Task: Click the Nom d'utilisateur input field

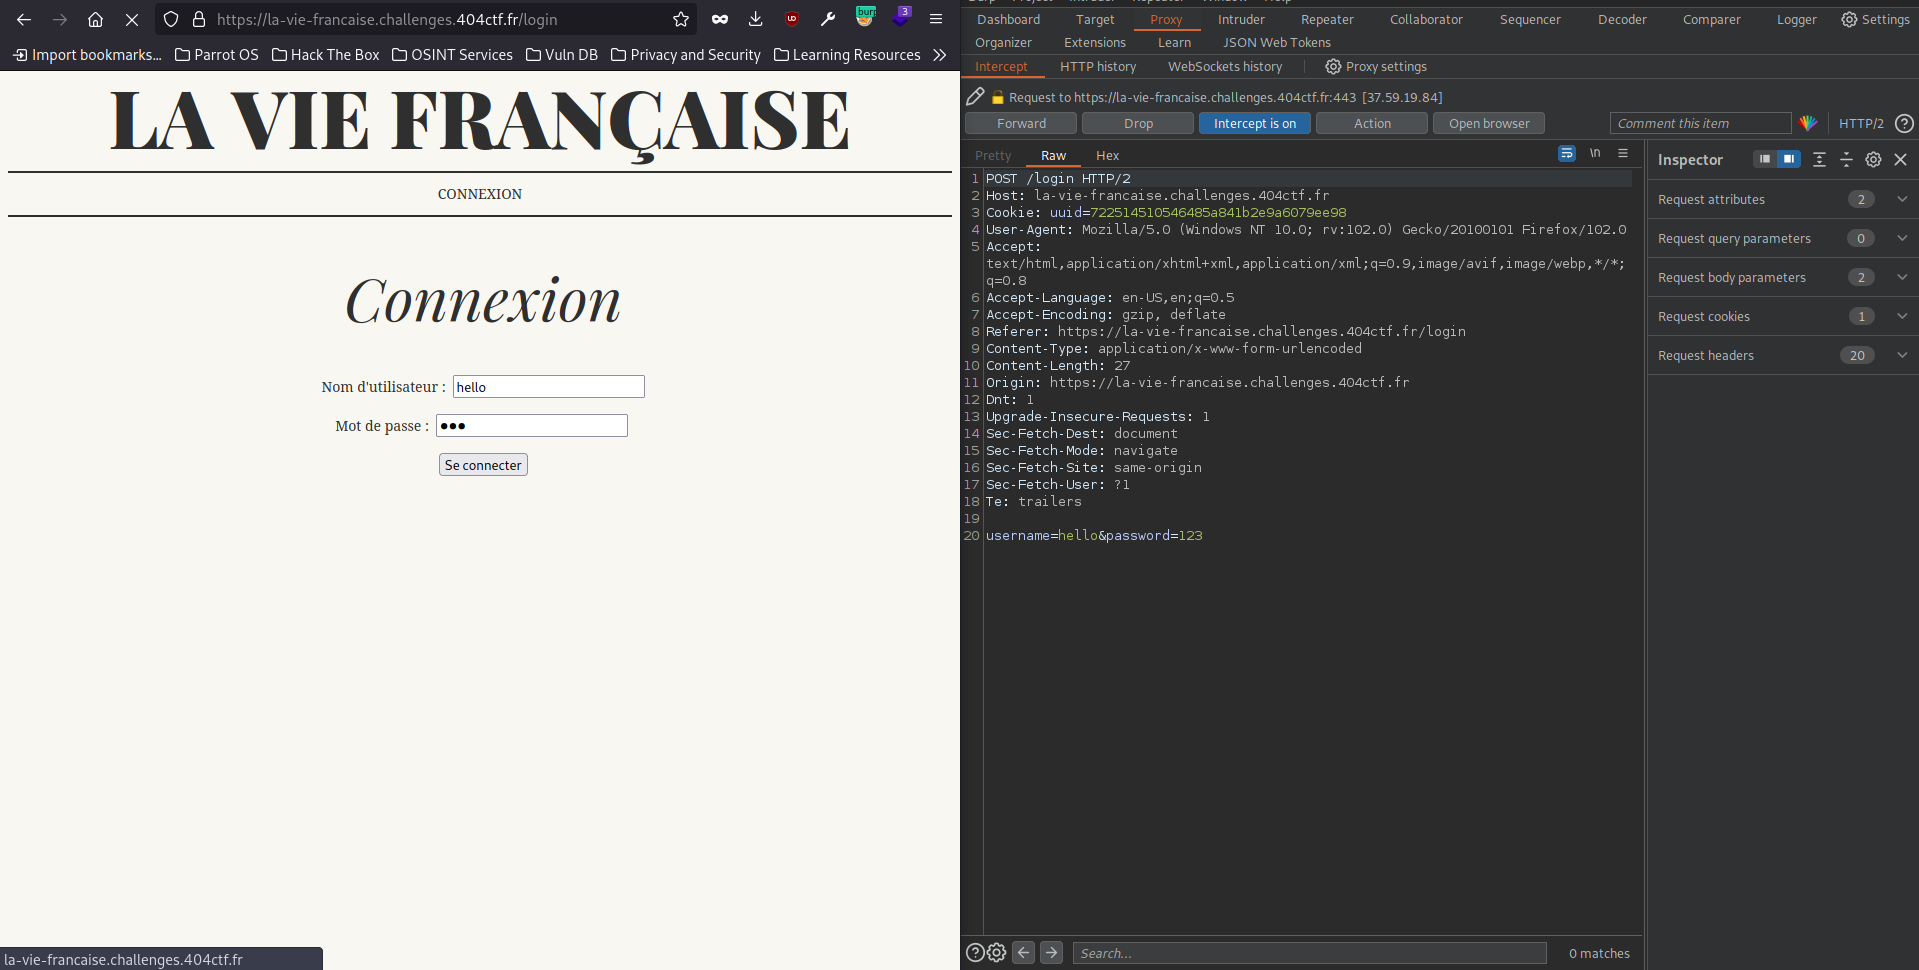Action: pos(548,387)
